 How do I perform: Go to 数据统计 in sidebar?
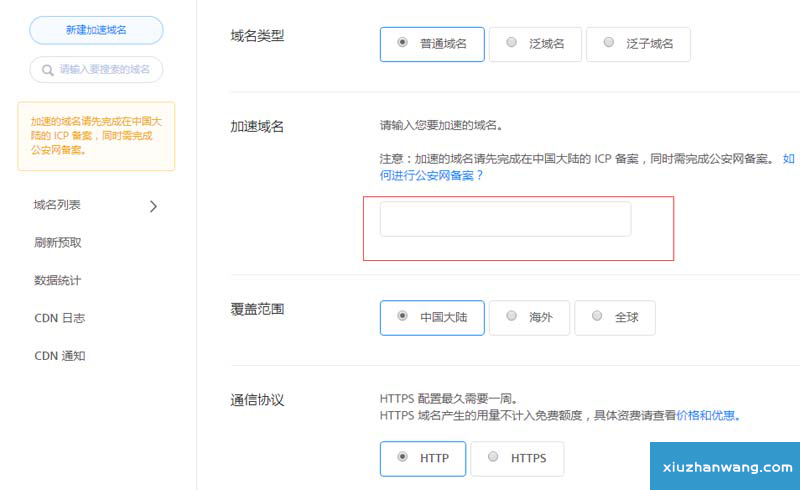(x=58, y=281)
